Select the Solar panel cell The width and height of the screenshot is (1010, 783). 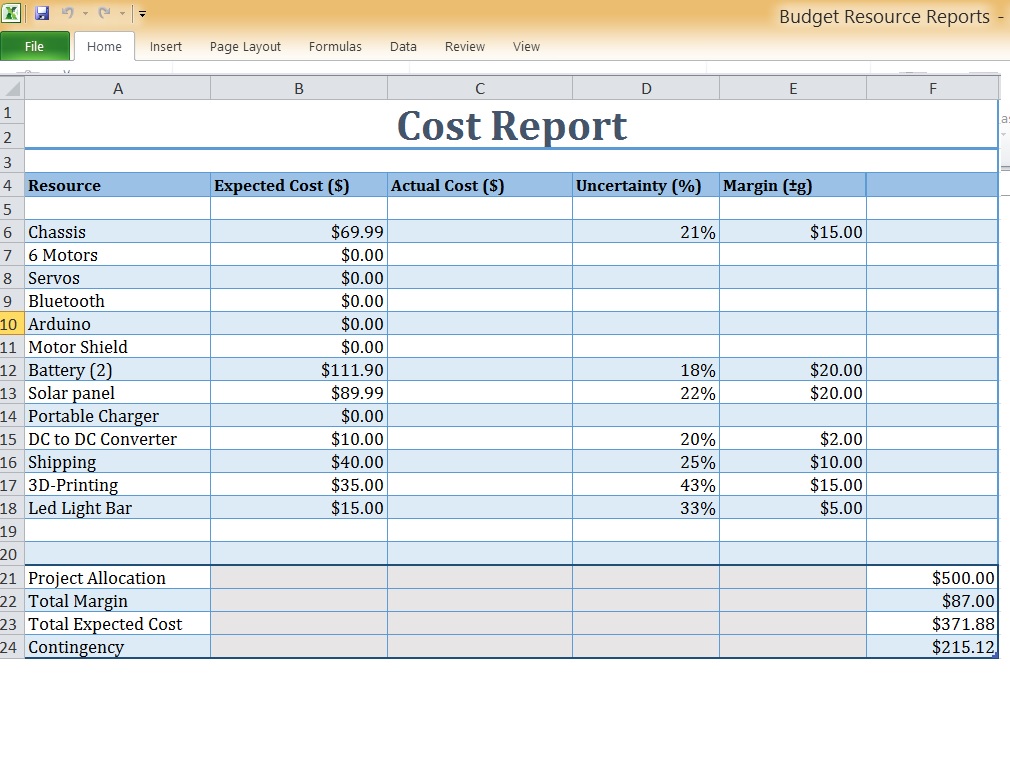pos(118,393)
